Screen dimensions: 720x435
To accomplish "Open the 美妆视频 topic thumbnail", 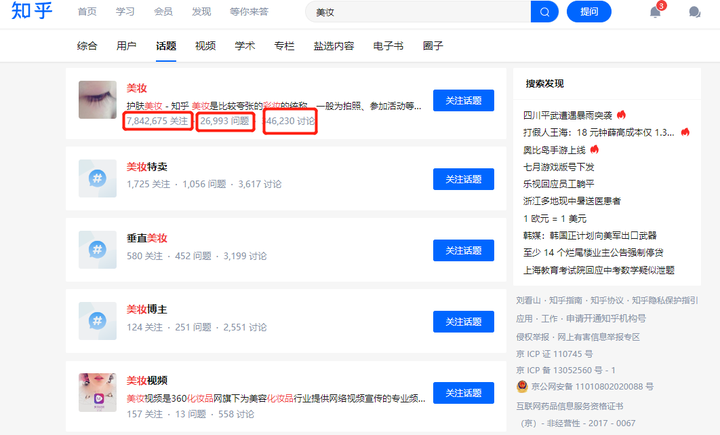I will click(x=97, y=392).
